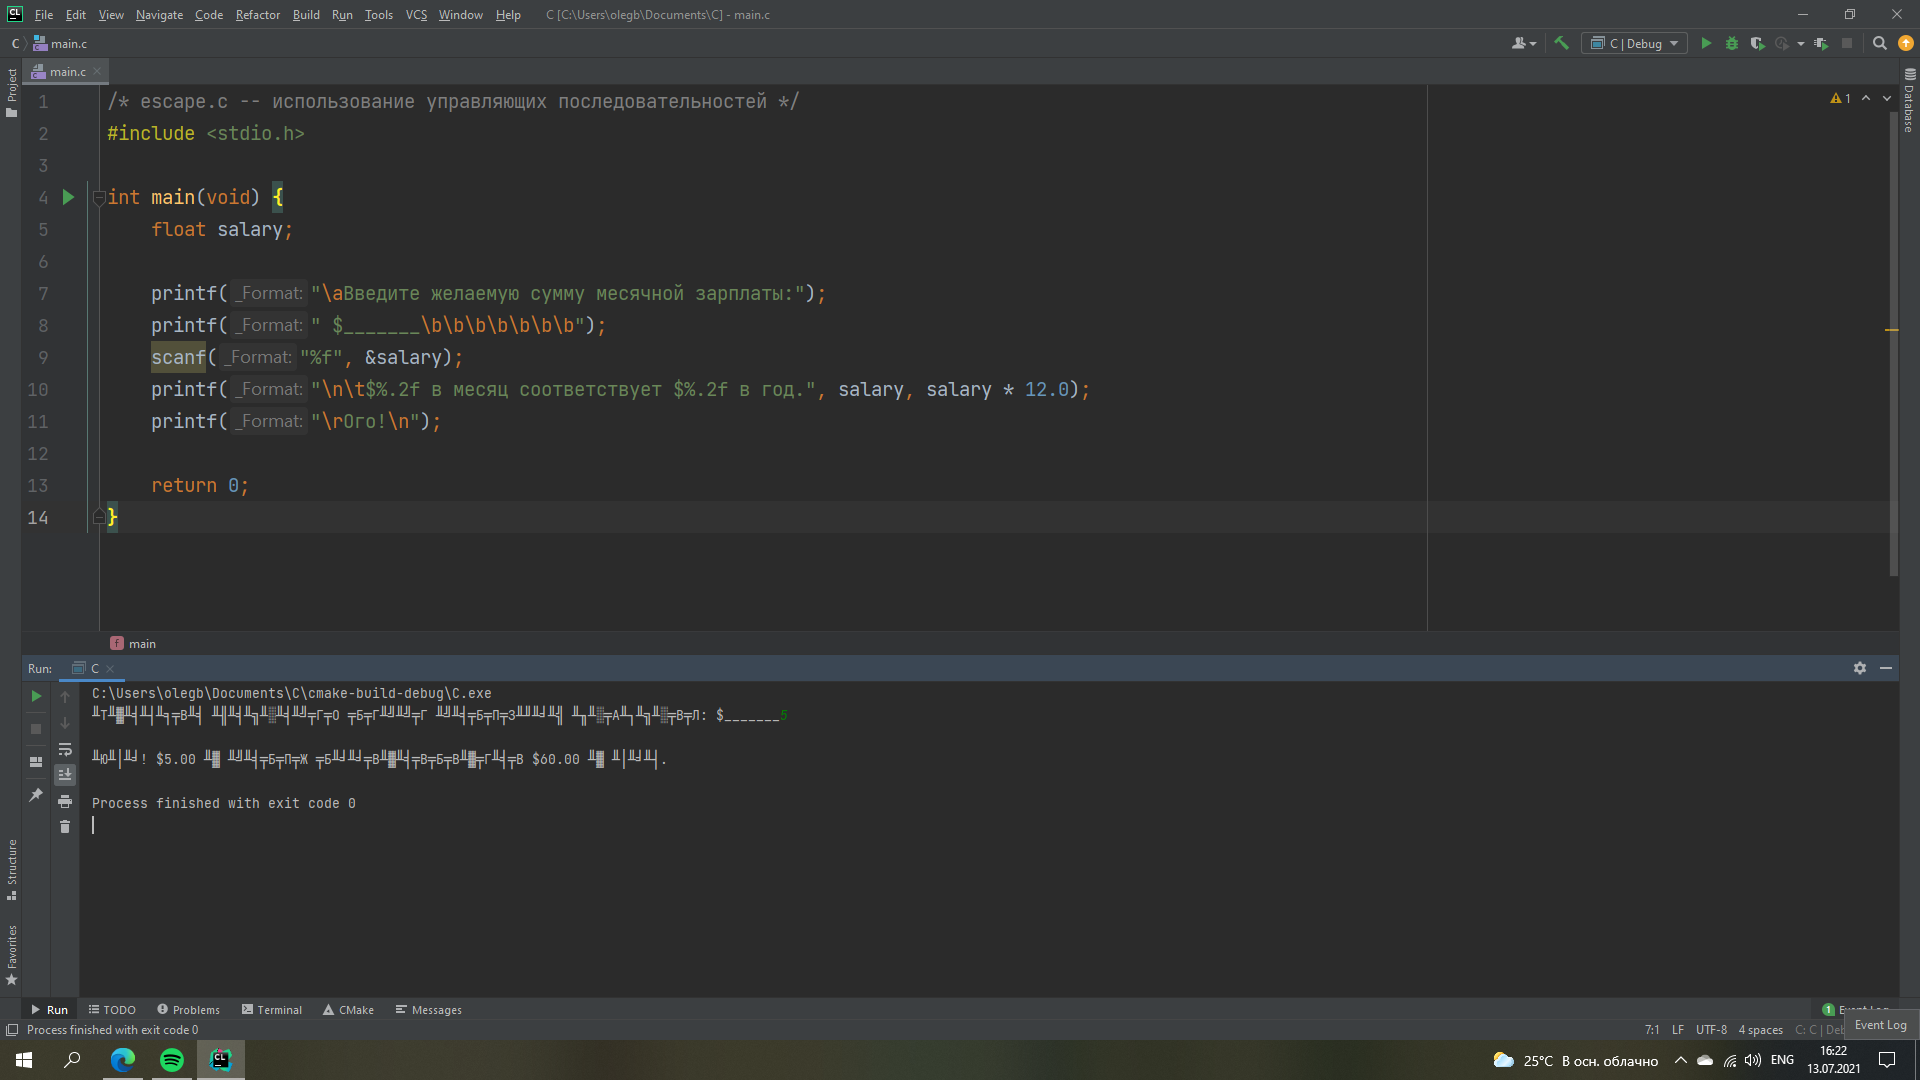
Task: Click the warning count indicator
Action: coord(1840,98)
